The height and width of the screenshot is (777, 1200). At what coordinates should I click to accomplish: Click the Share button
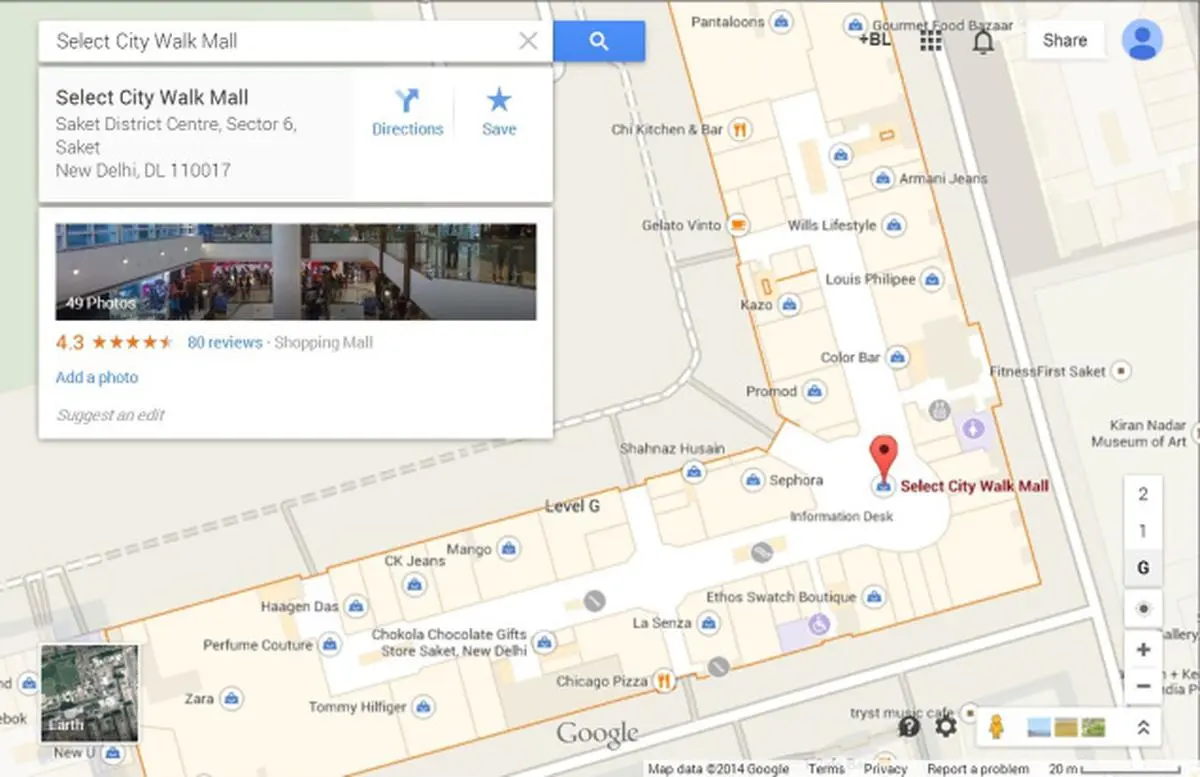(x=1065, y=41)
